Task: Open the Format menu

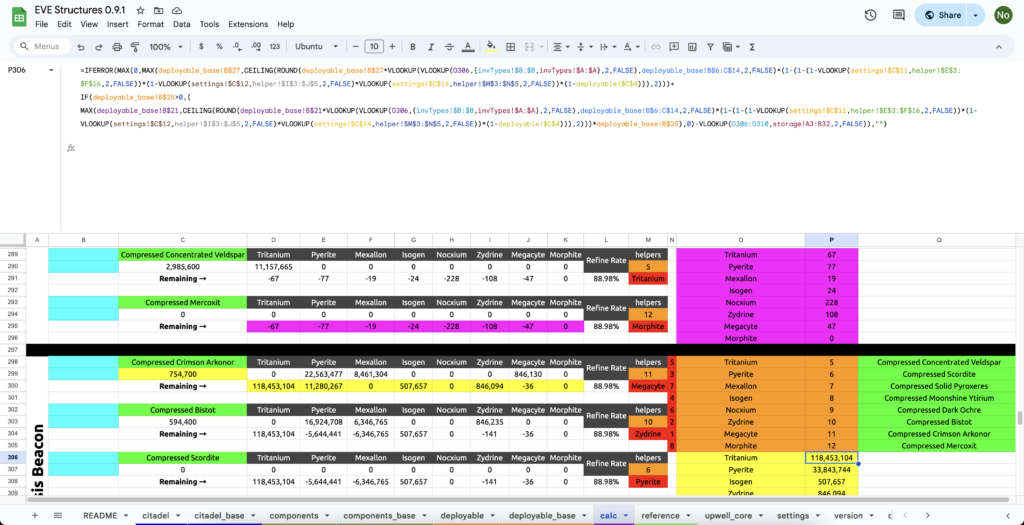Action: pyautogui.click(x=151, y=24)
